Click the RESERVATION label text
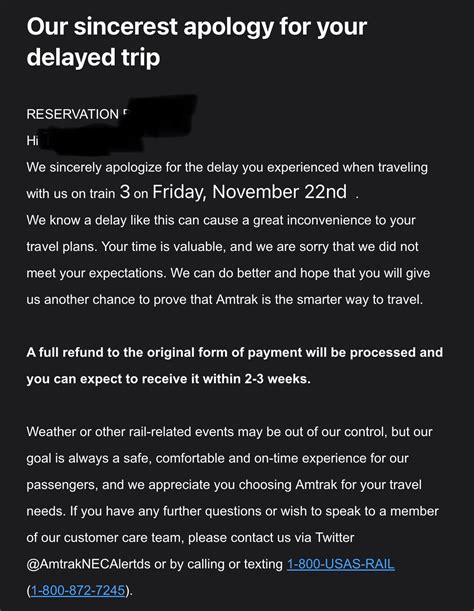Viewport: 474px width, 611px height. coord(73,114)
